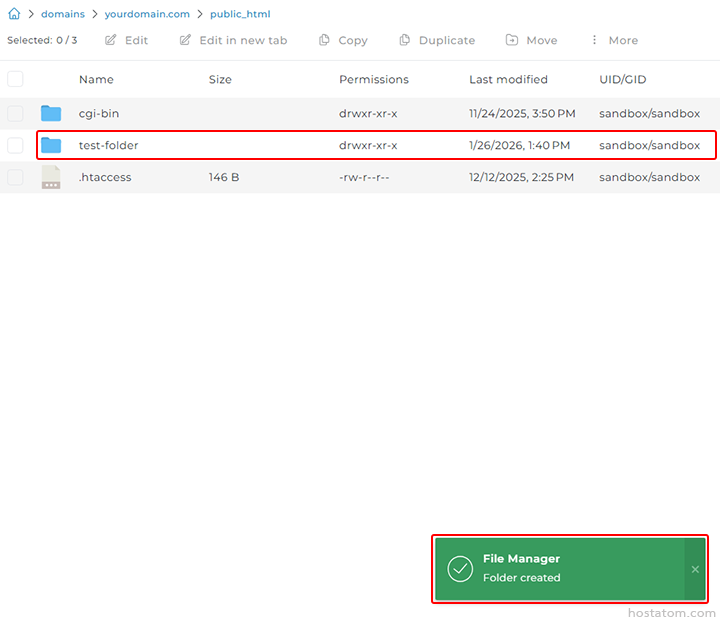This screenshot has height=621, width=720.
Task: Dismiss the Folder created notification
Action: pos(695,569)
